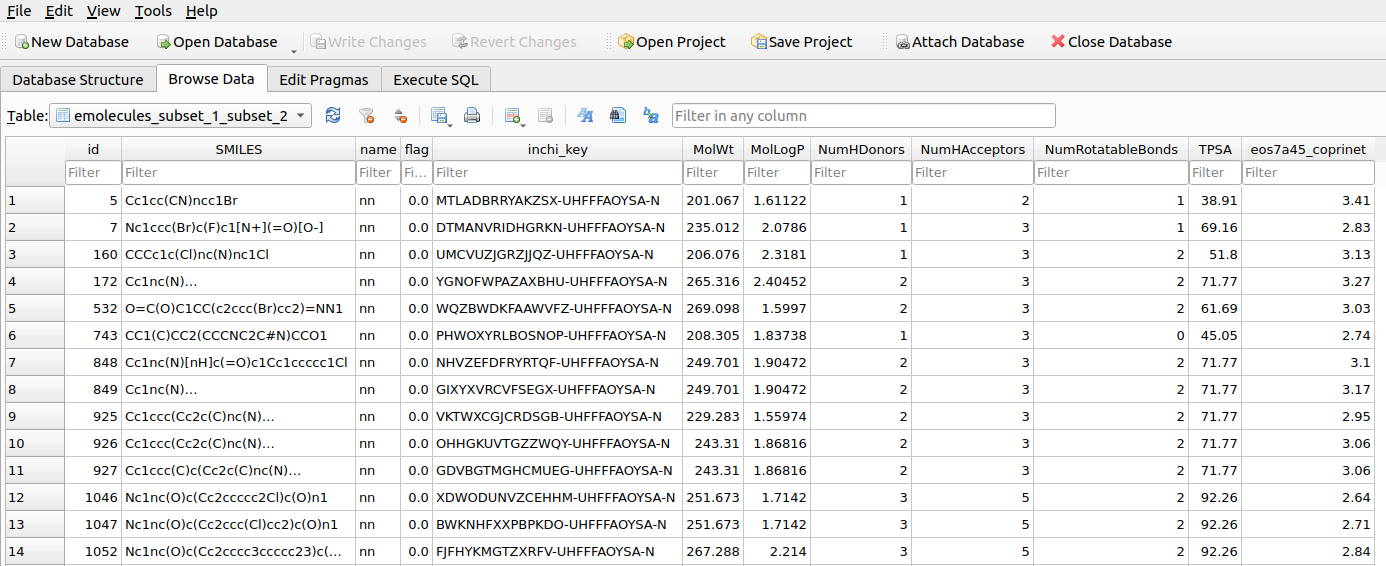
Task: Print the table data
Action: [472, 116]
